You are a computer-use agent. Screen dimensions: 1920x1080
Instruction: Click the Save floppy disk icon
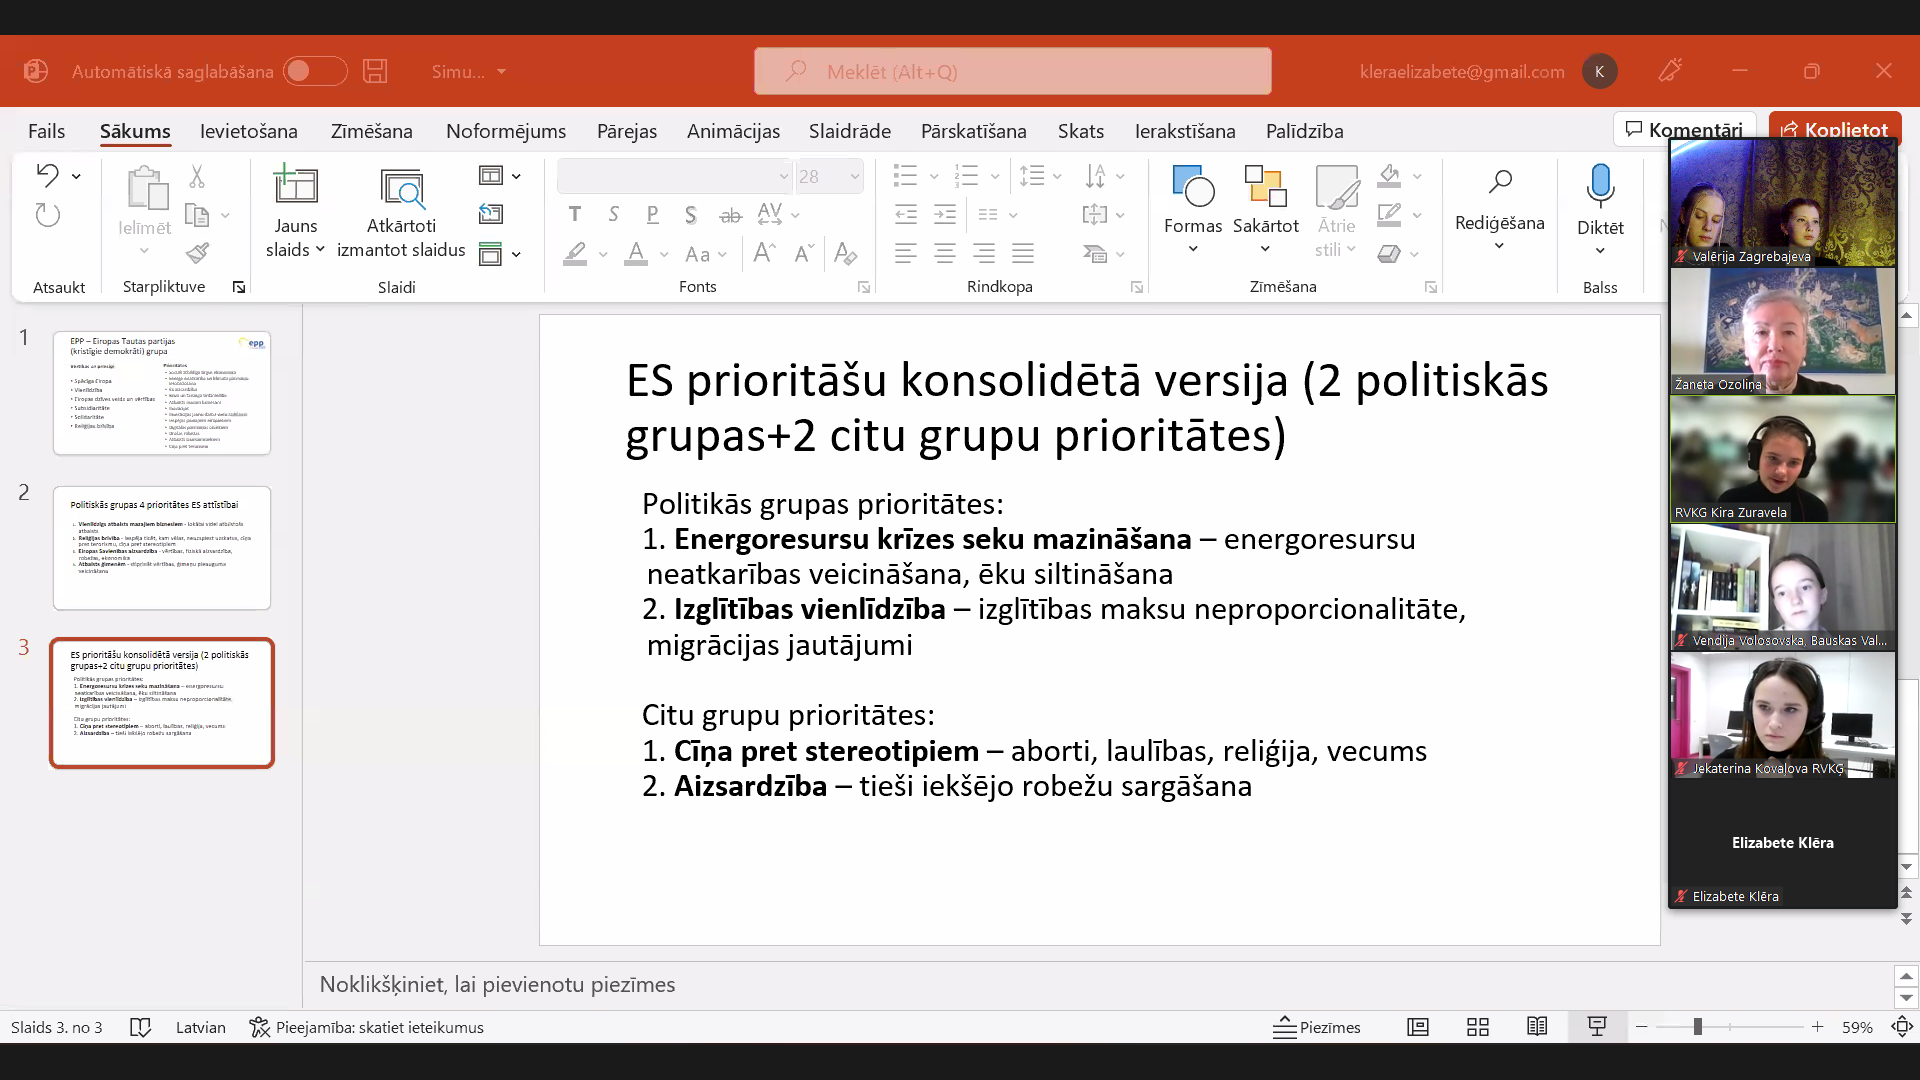[375, 71]
